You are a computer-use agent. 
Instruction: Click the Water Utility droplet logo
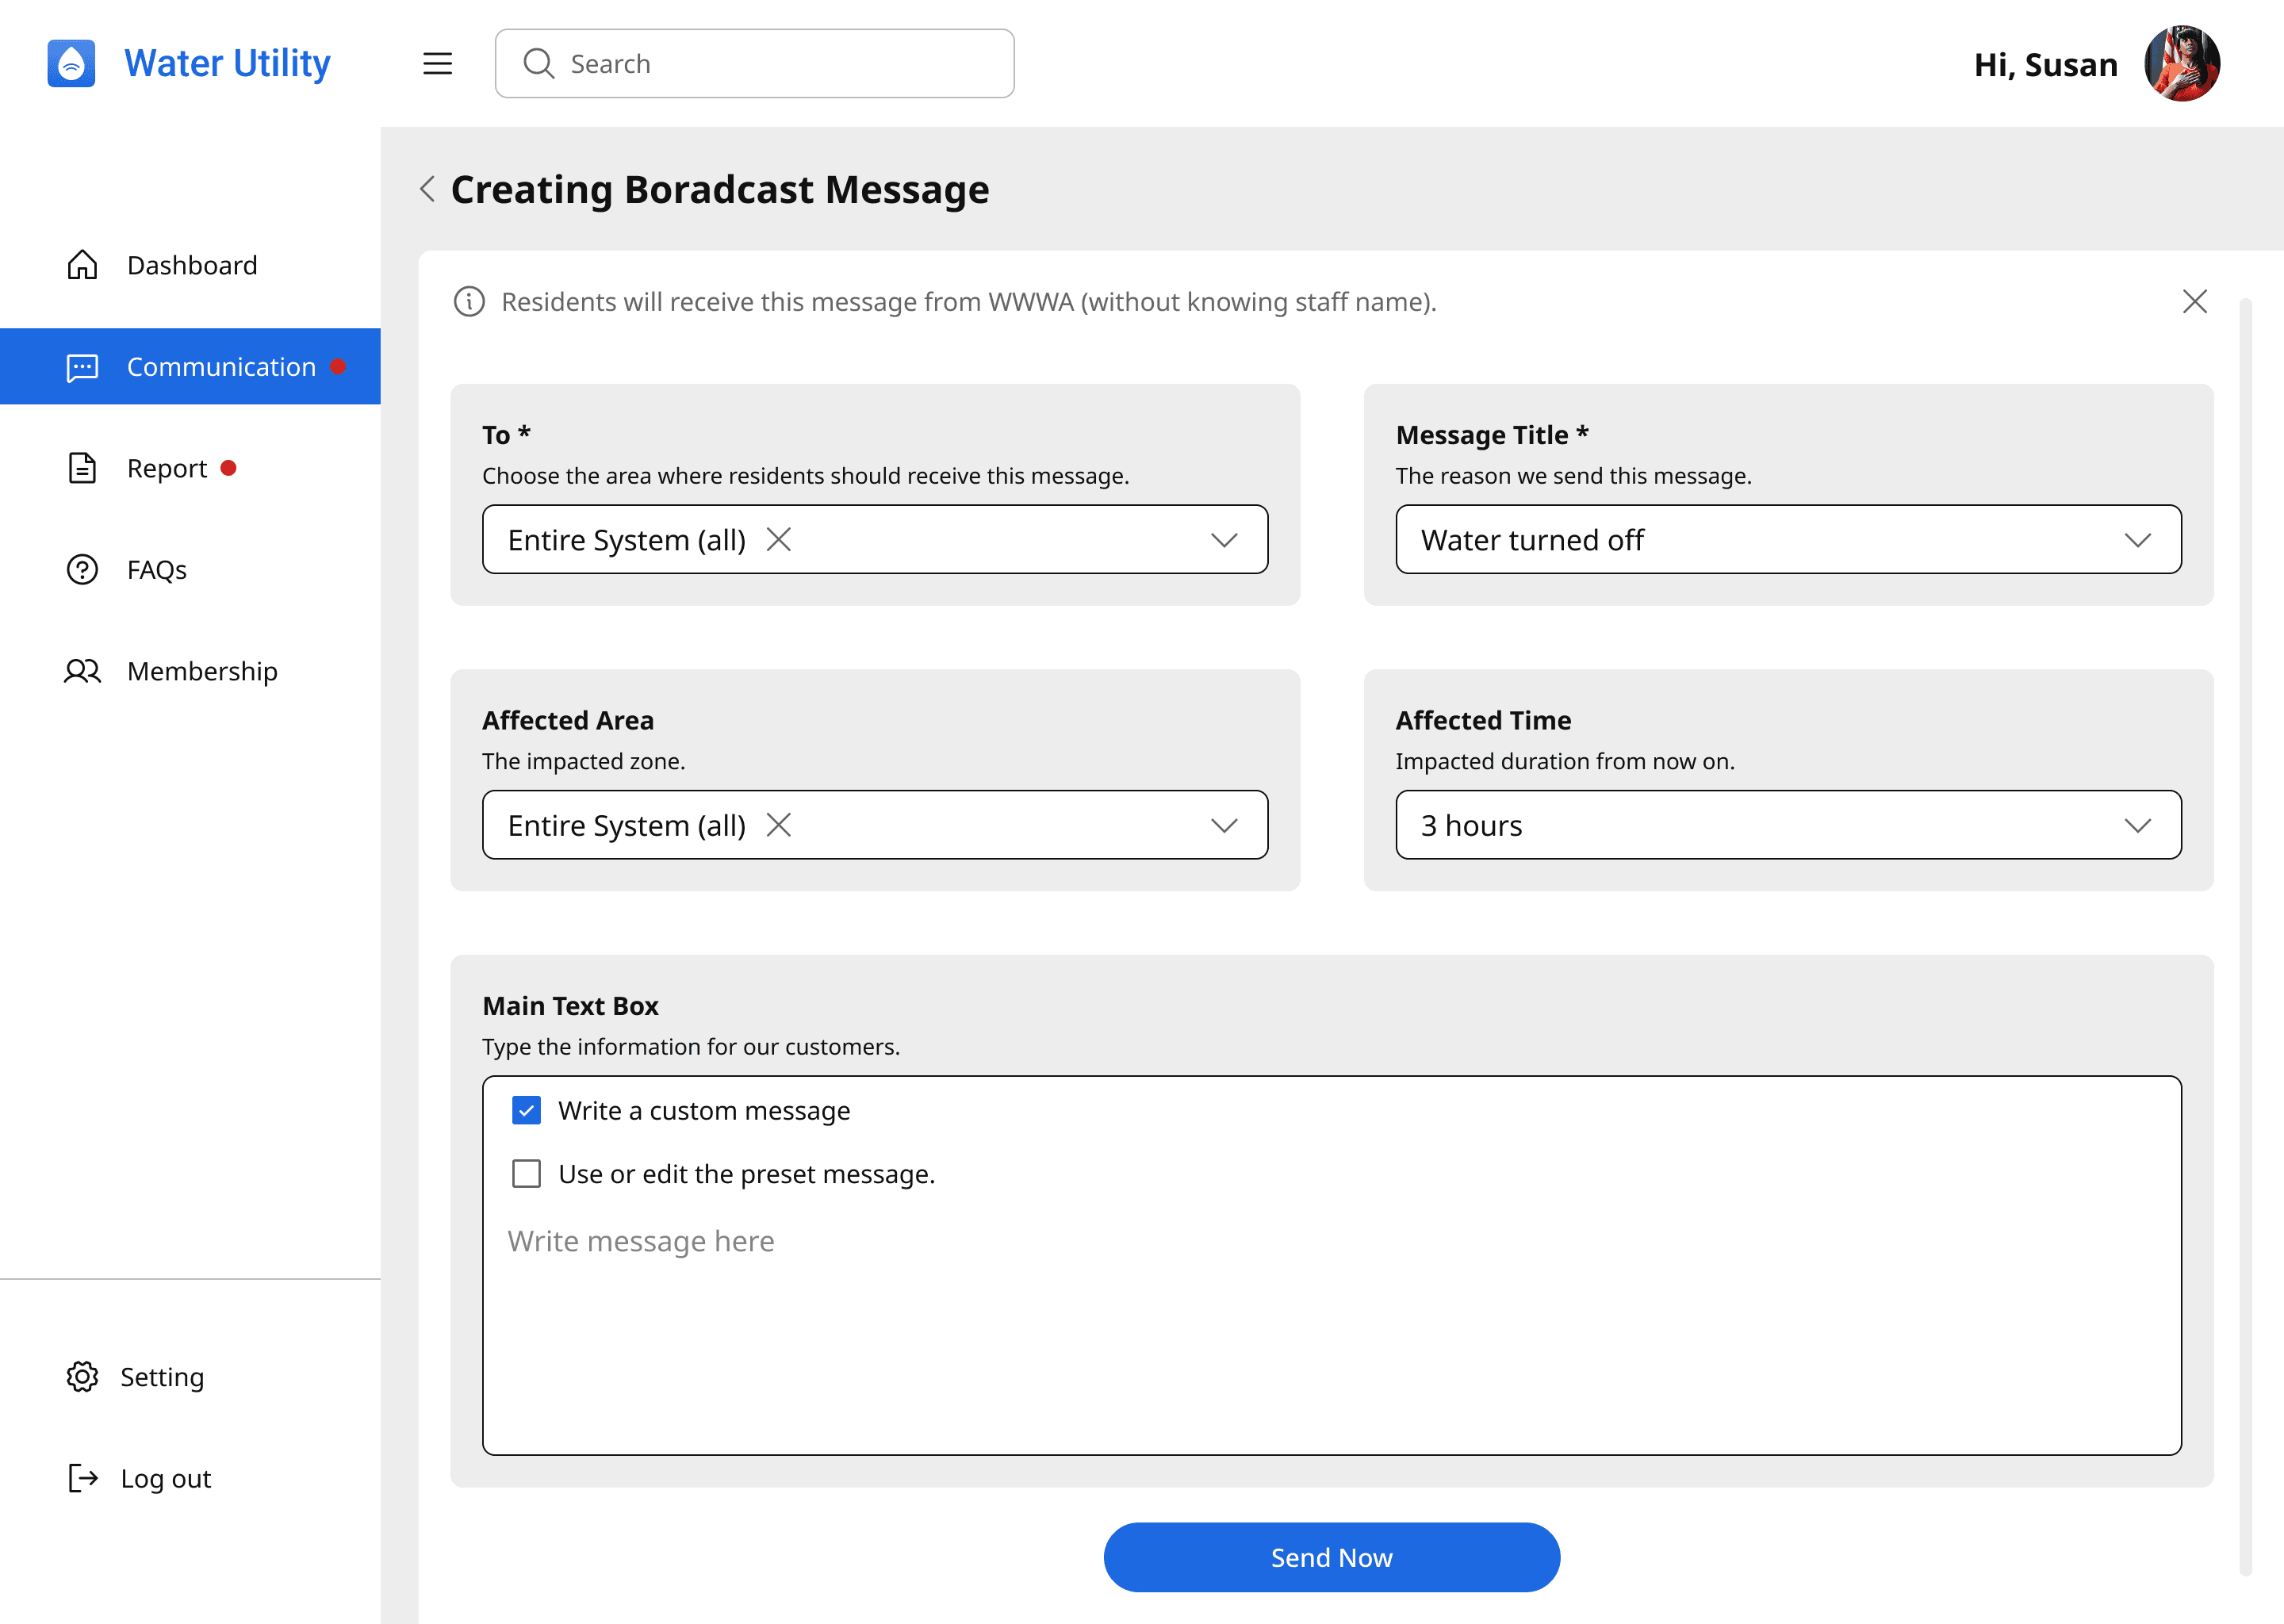click(71, 63)
